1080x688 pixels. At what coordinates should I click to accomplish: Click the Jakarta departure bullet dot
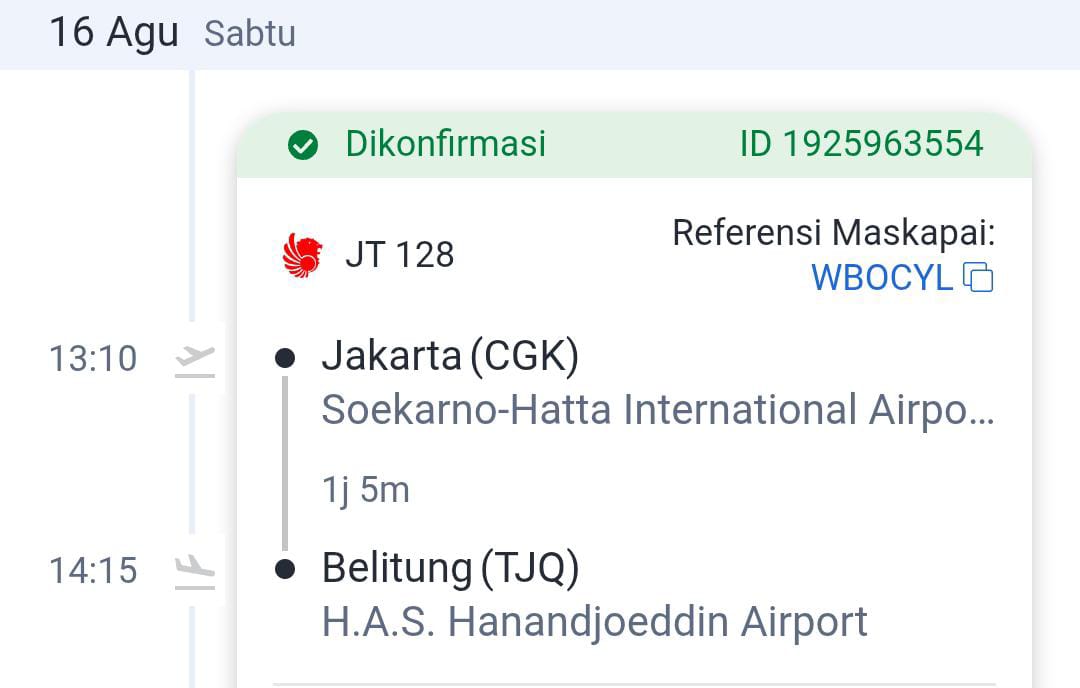[x=285, y=357]
